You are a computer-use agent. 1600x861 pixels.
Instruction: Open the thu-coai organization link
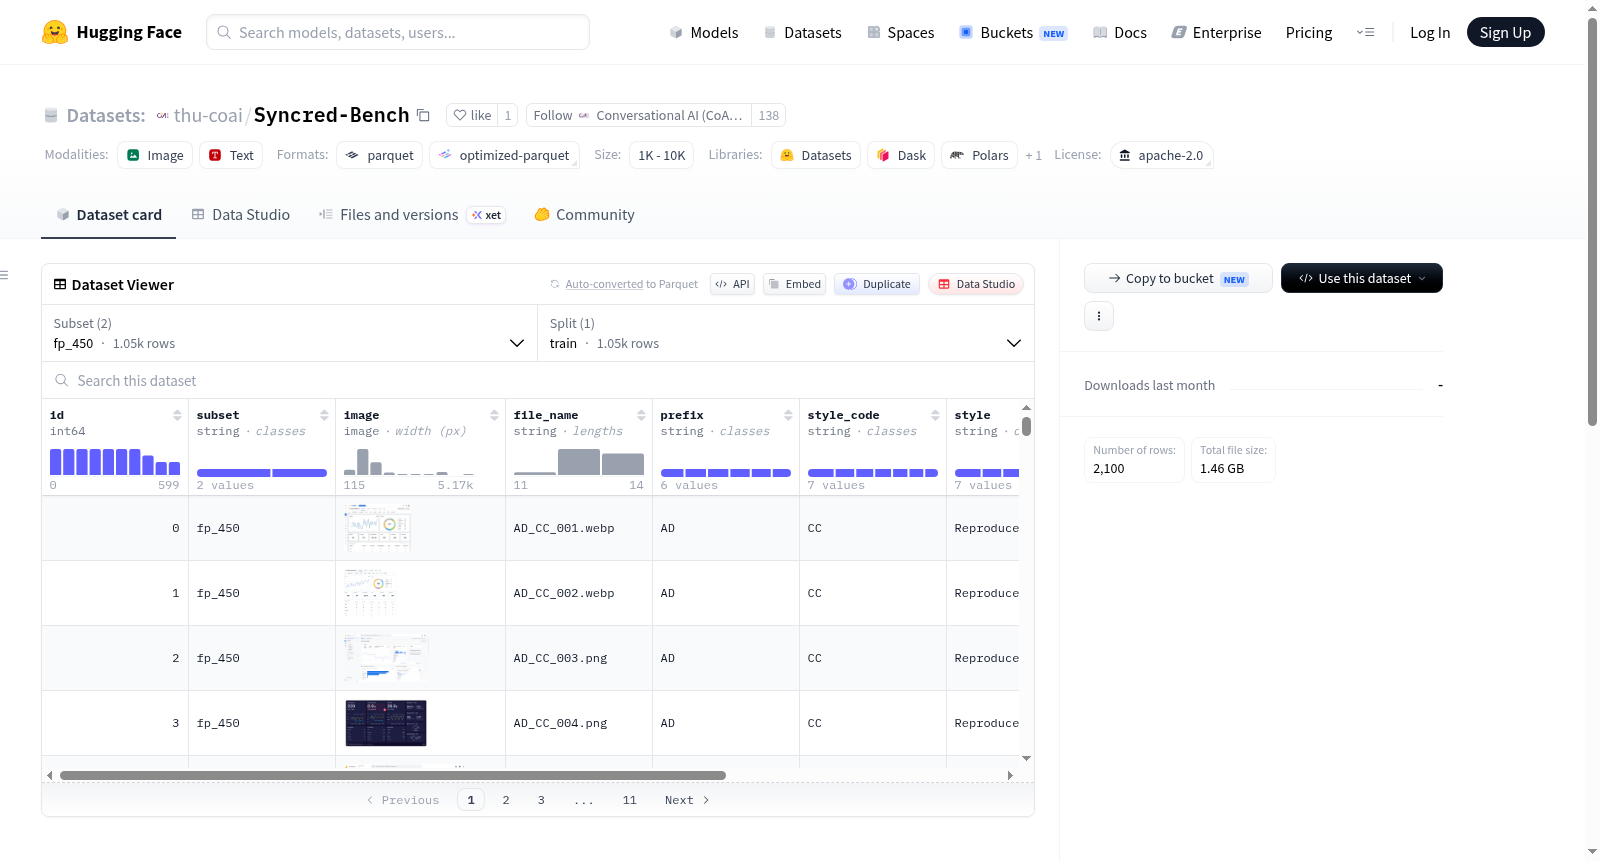(208, 115)
